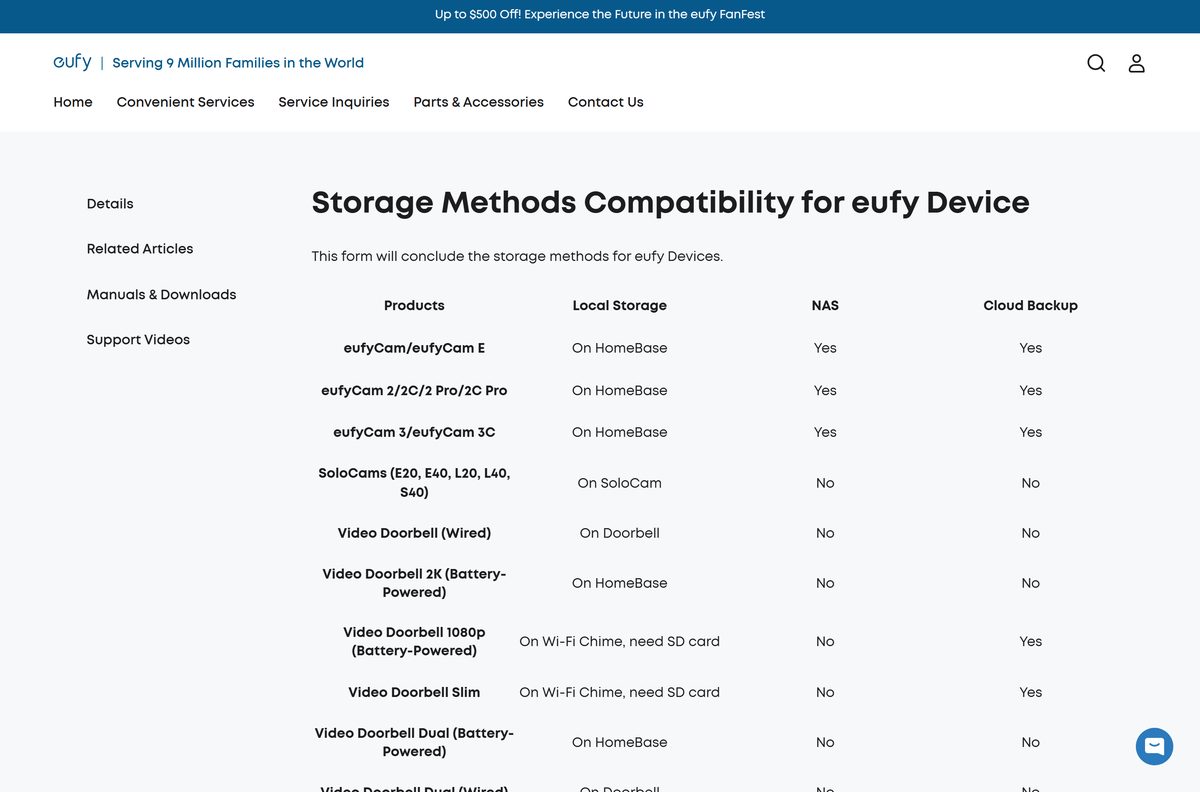Select eufyCam 2/2C/2 Pro/2C Pro cell
This screenshot has height=792, width=1200.
[414, 390]
